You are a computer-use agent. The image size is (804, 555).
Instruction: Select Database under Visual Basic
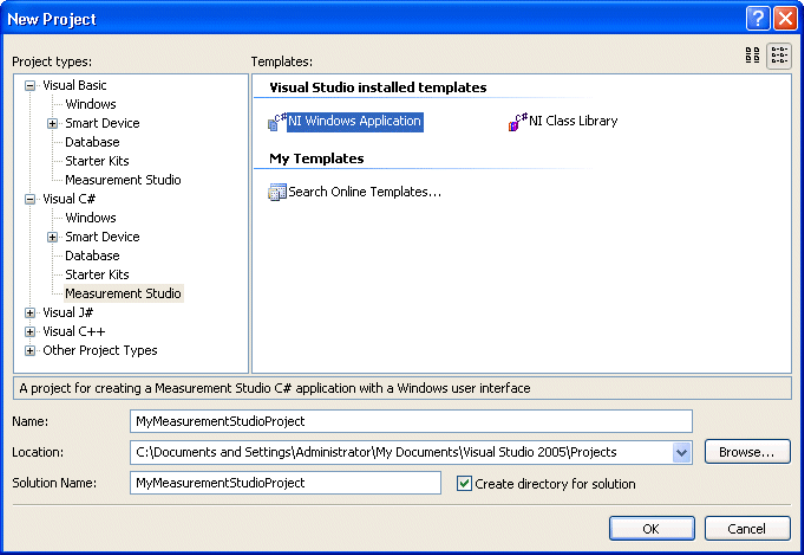point(92,142)
